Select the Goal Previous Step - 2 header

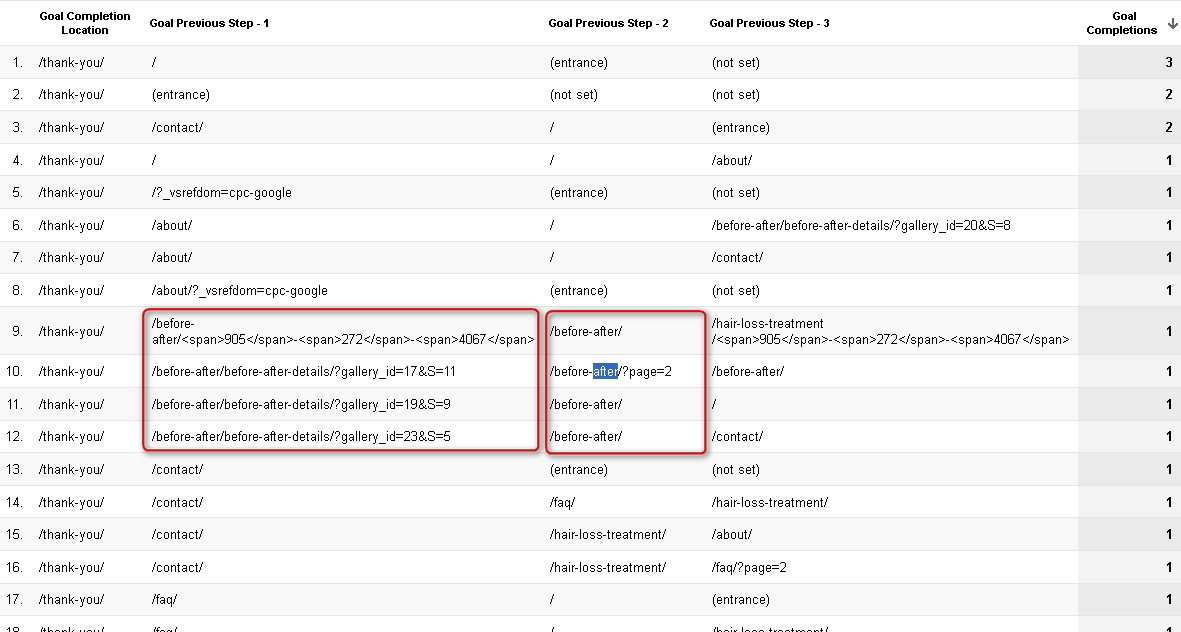click(608, 23)
